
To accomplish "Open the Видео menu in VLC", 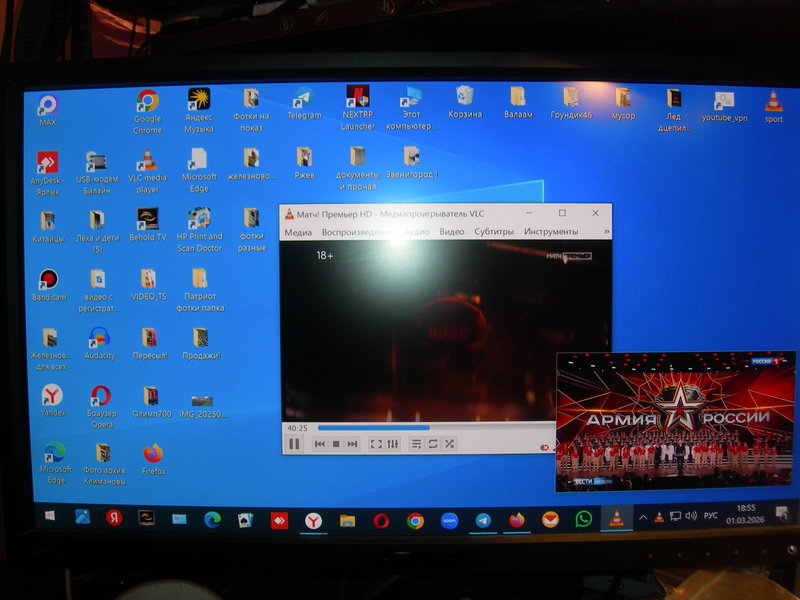I will coord(452,232).
